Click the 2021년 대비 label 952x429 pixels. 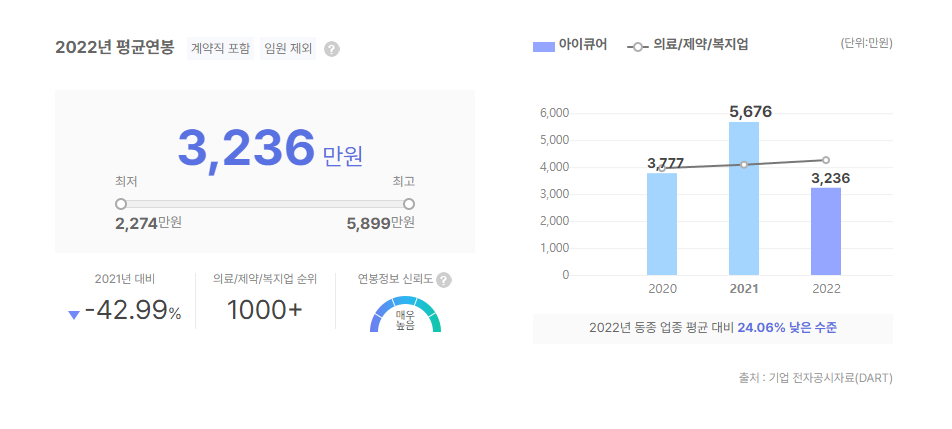(x=125, y=279)
